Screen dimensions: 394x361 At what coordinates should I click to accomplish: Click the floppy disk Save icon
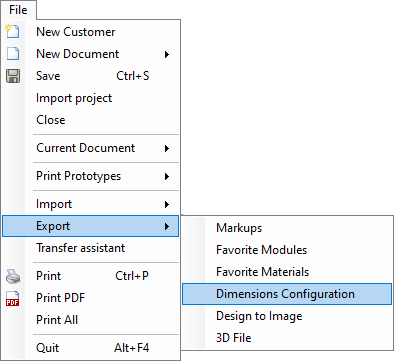pos(13,76)
